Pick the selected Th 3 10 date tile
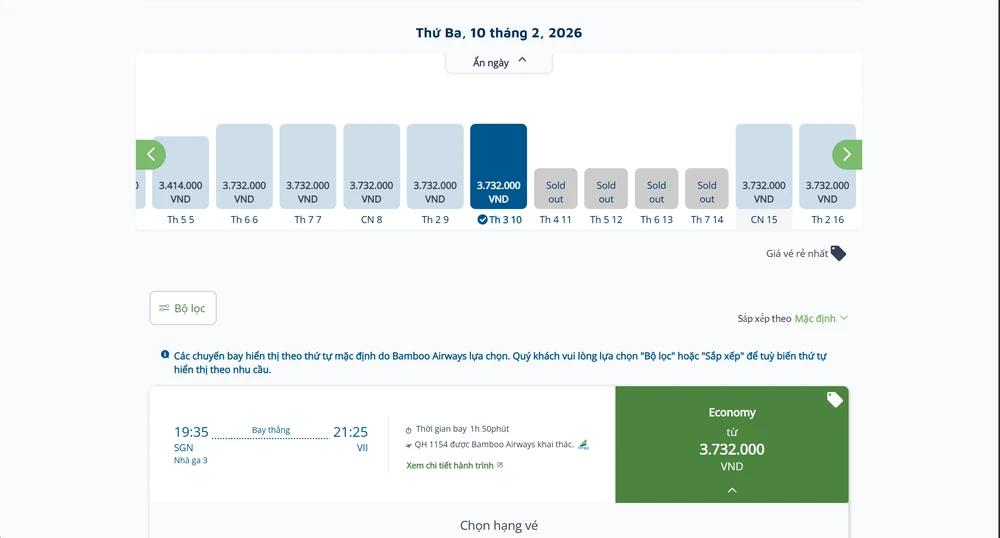 coord(498,166)
